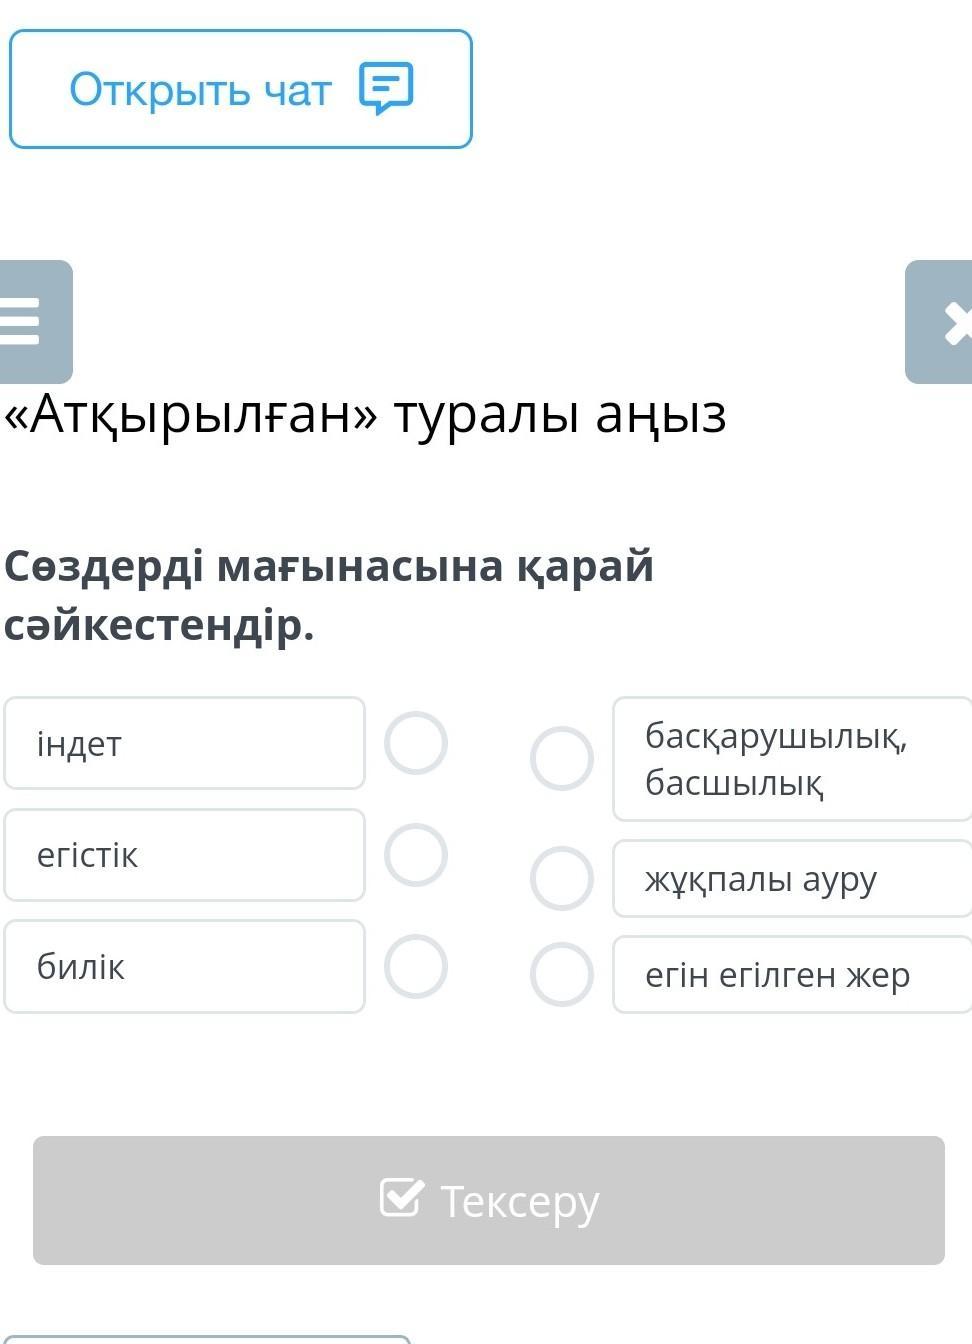Viewport: 972px width, 1344px height.
Task: Click the індет word card
Action: point(185,743)
